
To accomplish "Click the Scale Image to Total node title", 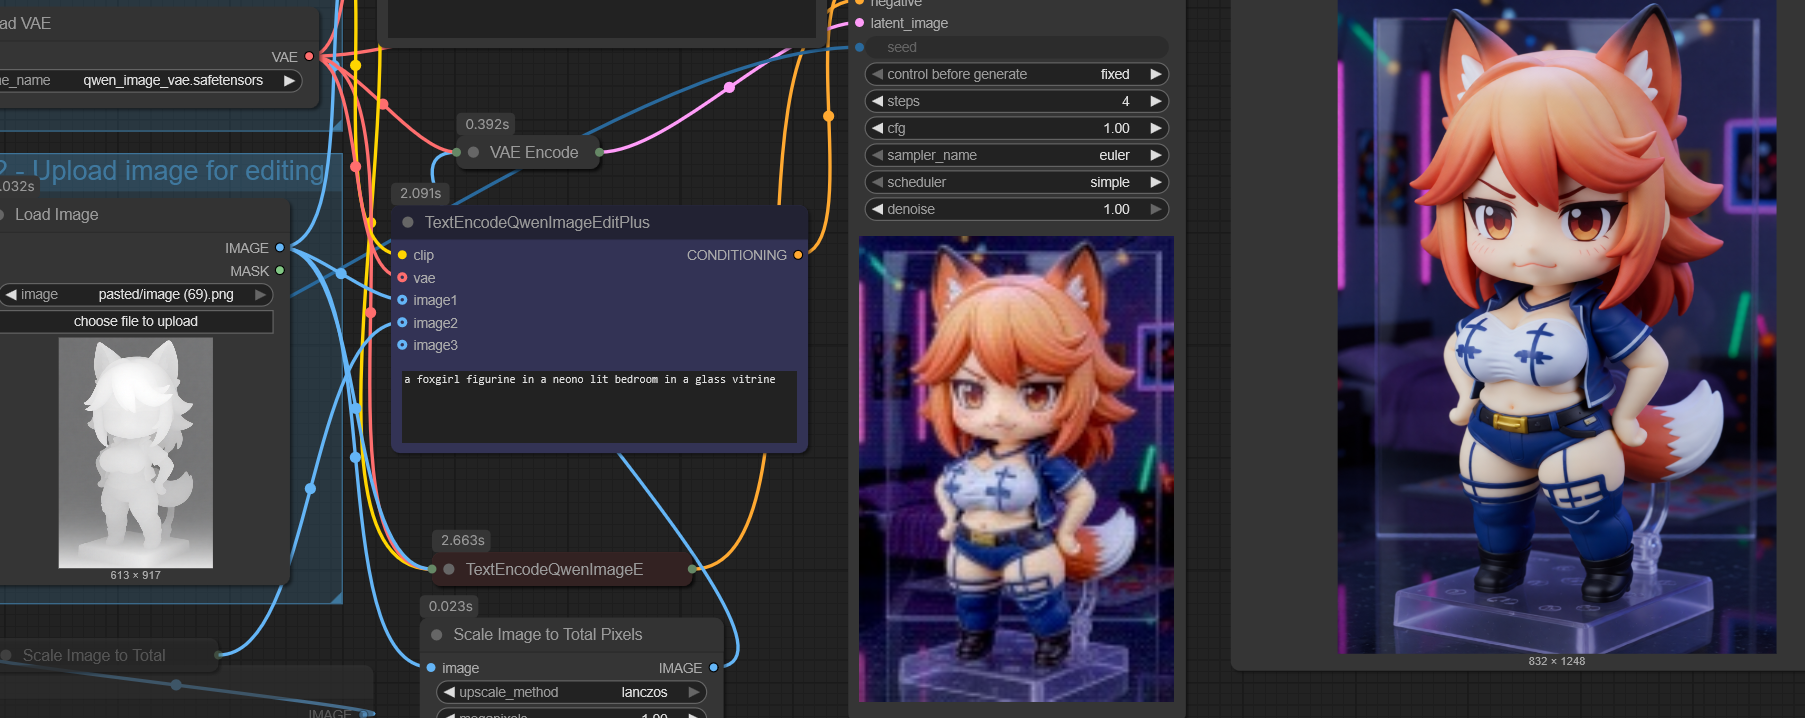I will click(94, 655).
